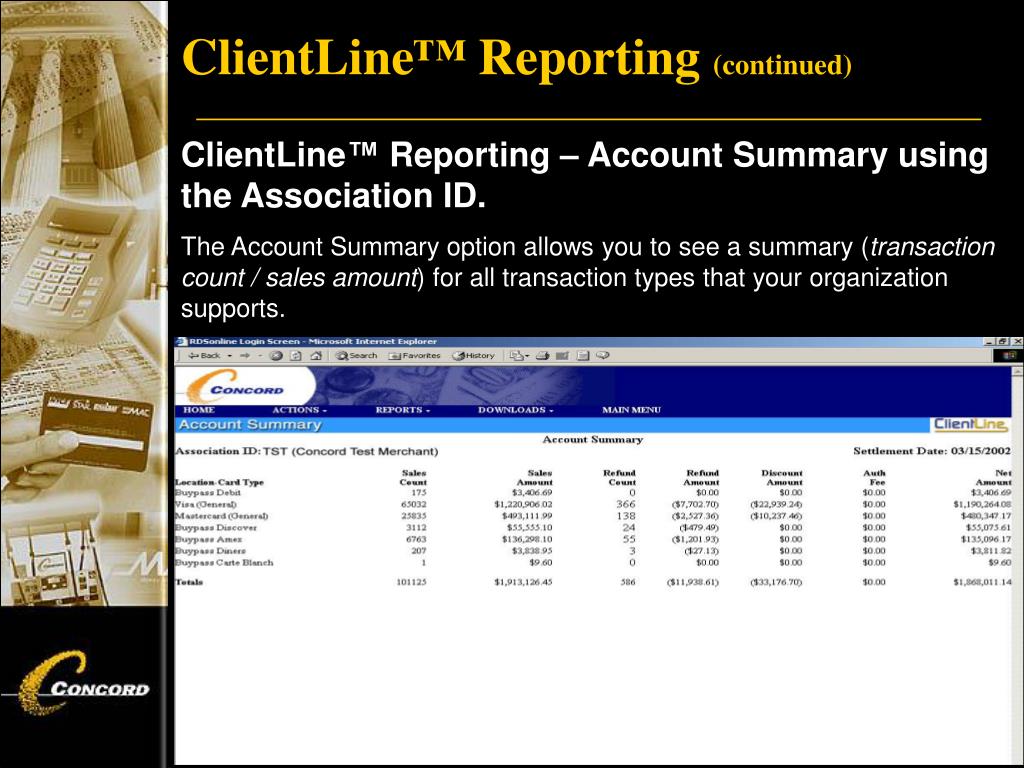1024x768 pixels.
Task: Open the DOWNLOADS dropdown menu
Action: click(x=515, y=410)
